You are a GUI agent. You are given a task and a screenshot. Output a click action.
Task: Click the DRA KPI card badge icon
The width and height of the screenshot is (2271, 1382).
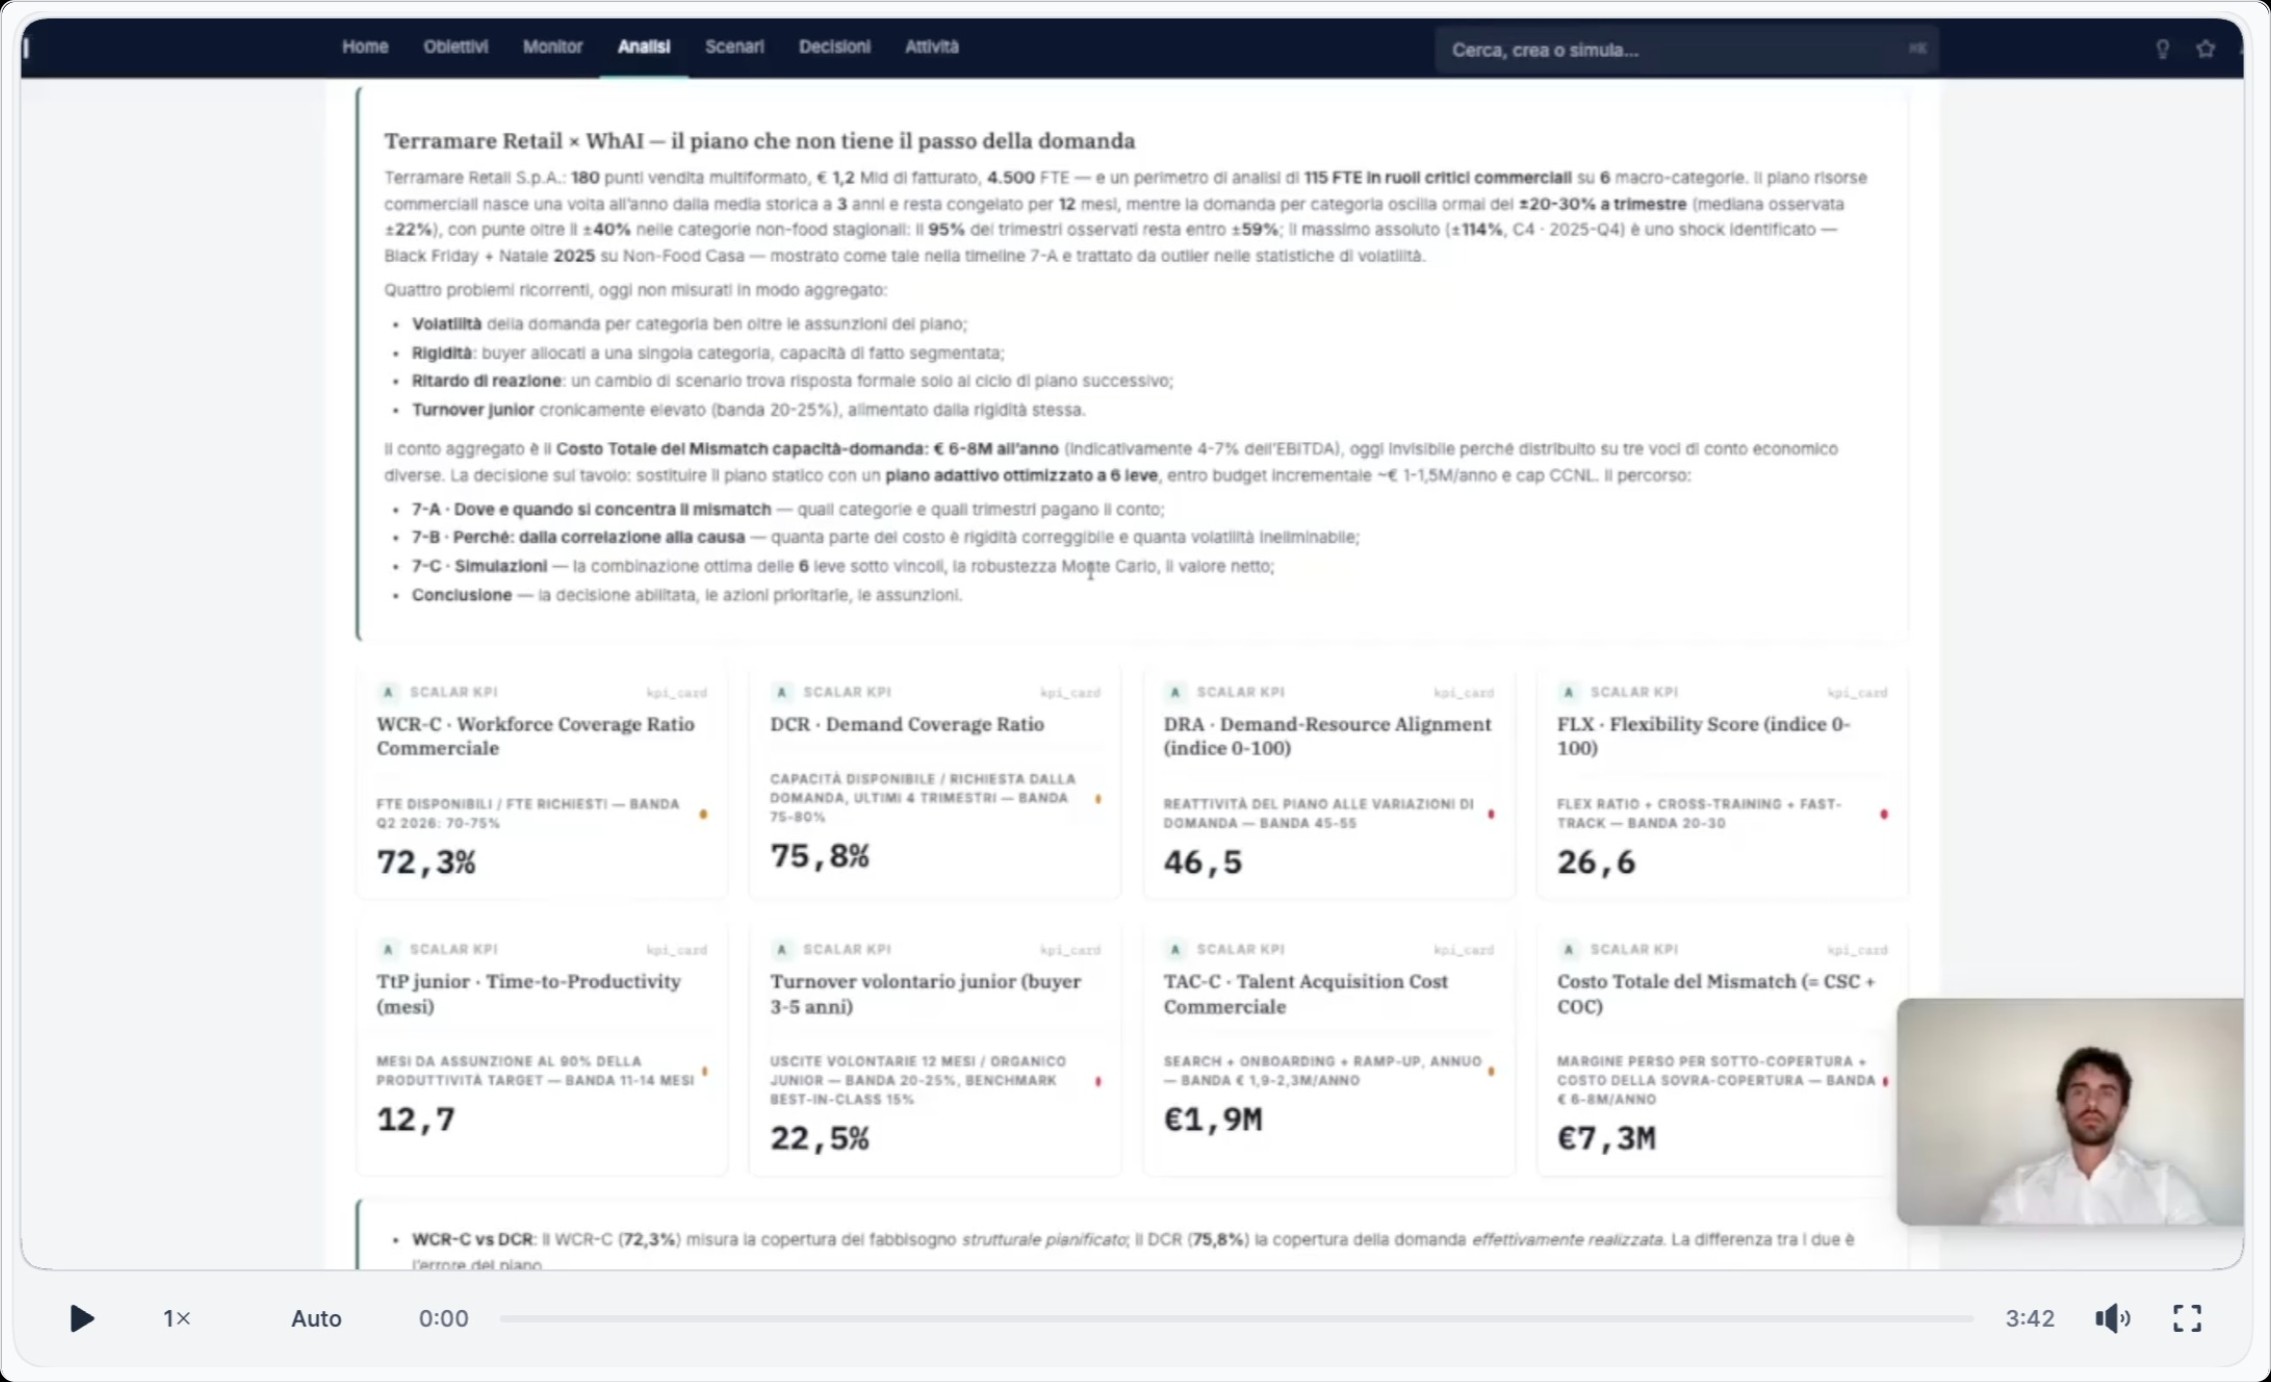click(x=1175, y=692)
